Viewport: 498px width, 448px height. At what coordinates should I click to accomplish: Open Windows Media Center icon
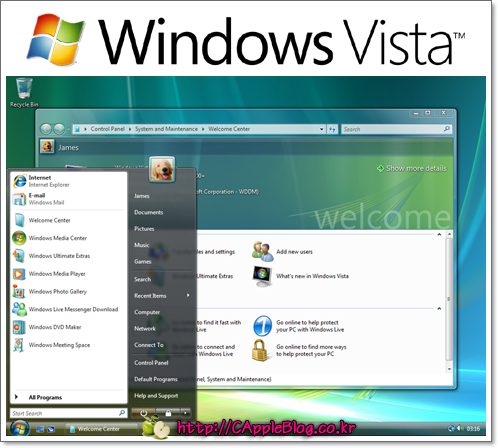coord(19,238)
